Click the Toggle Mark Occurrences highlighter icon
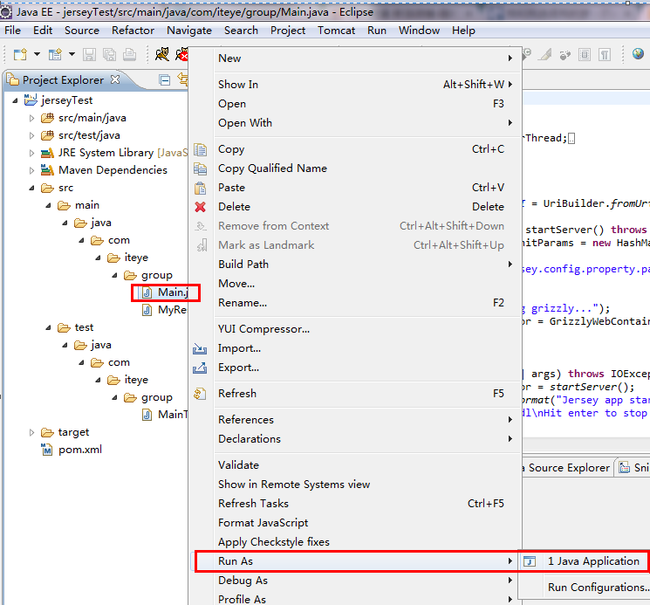Image resolution: width=650 pixels, height=605 pixels. (x=545, y=54)
